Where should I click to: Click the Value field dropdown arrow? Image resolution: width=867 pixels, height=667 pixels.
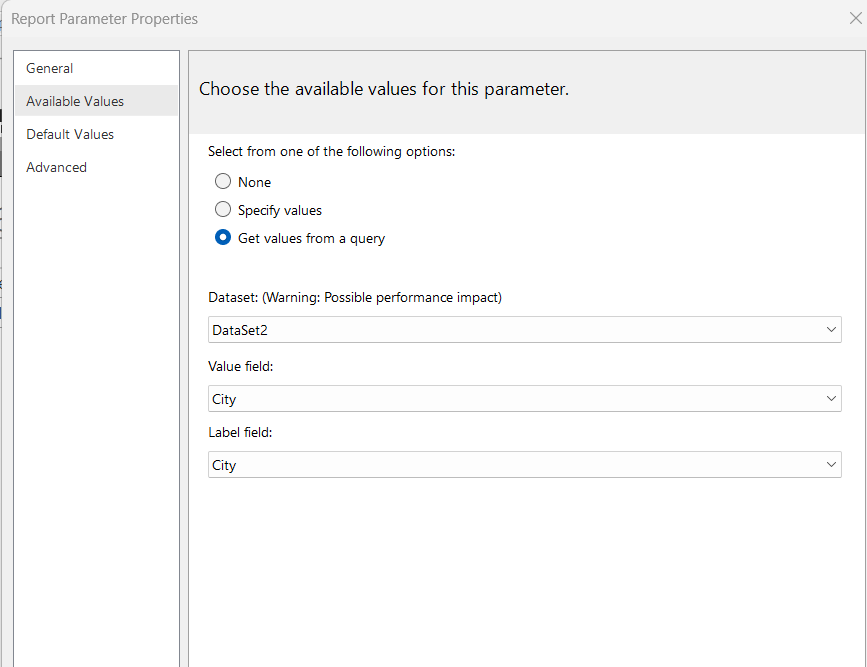pos(831,399)
